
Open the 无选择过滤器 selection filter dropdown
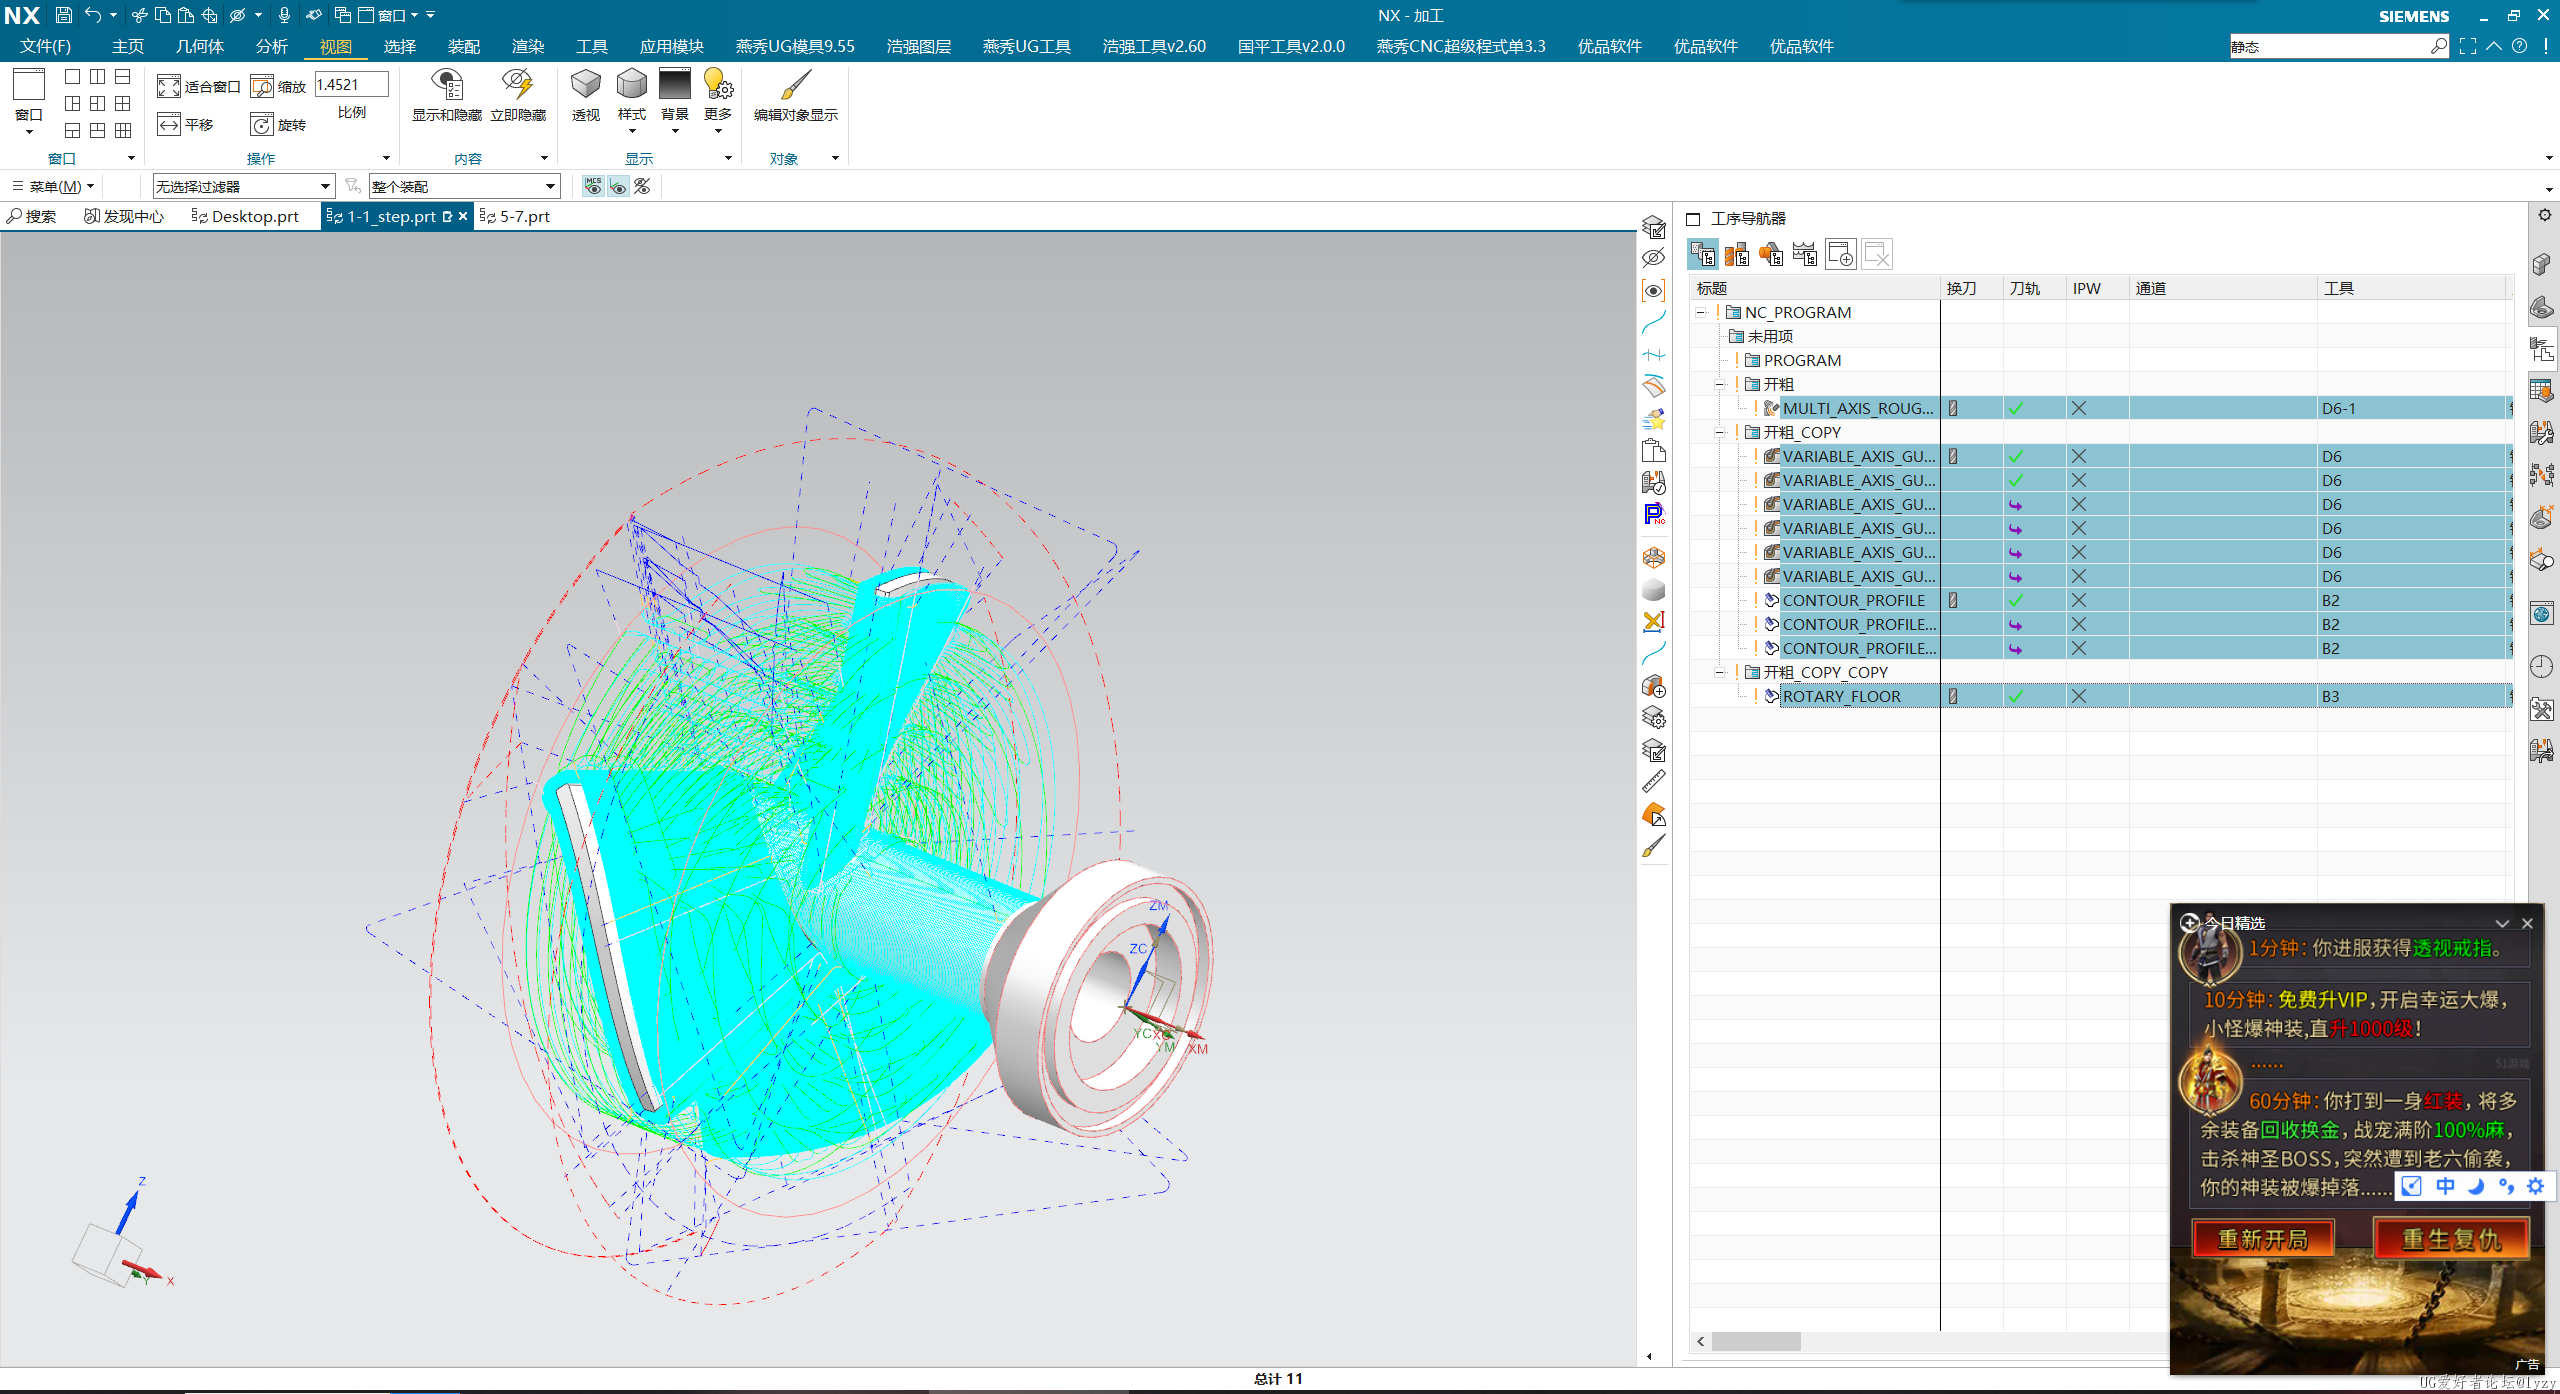pyautogui.click(x=243, y=187)
